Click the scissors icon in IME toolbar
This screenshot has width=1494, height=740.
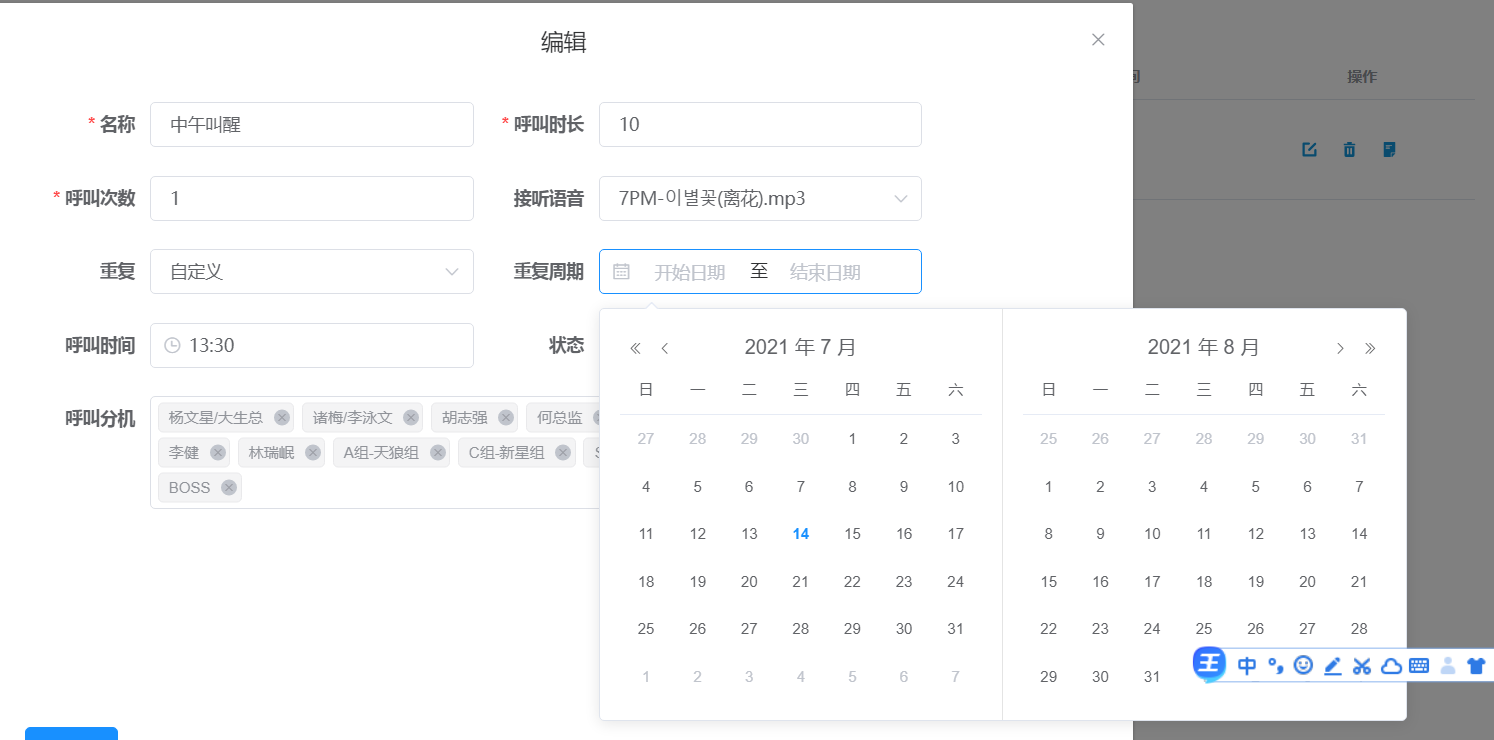tap(1361, 665)
